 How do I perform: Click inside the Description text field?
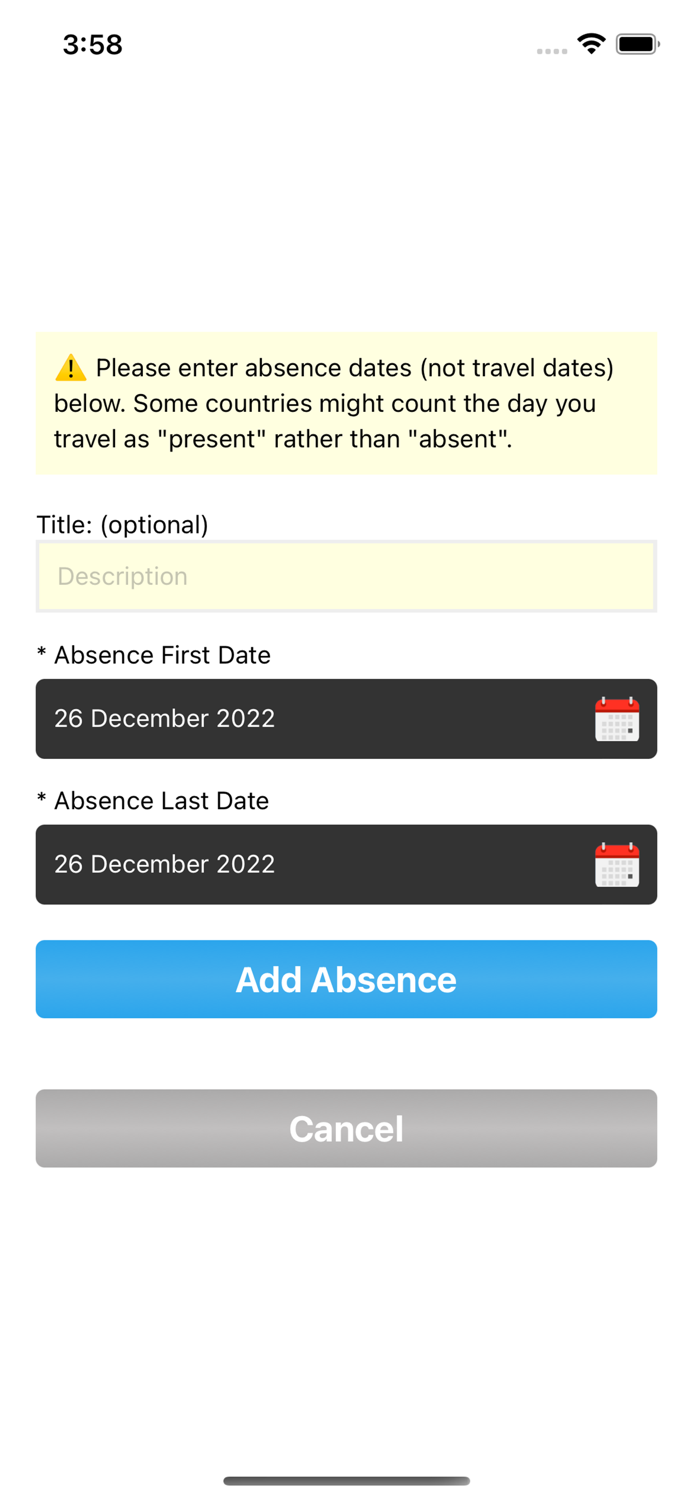[346, 576]
